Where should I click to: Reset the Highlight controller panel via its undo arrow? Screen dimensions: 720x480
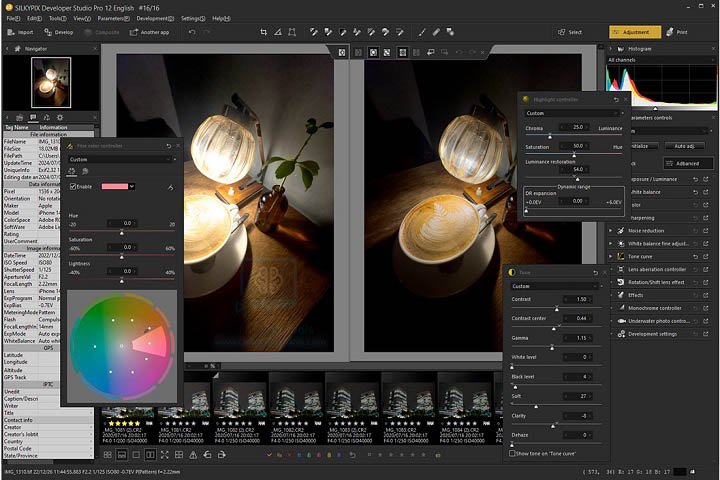click(616, 100)
